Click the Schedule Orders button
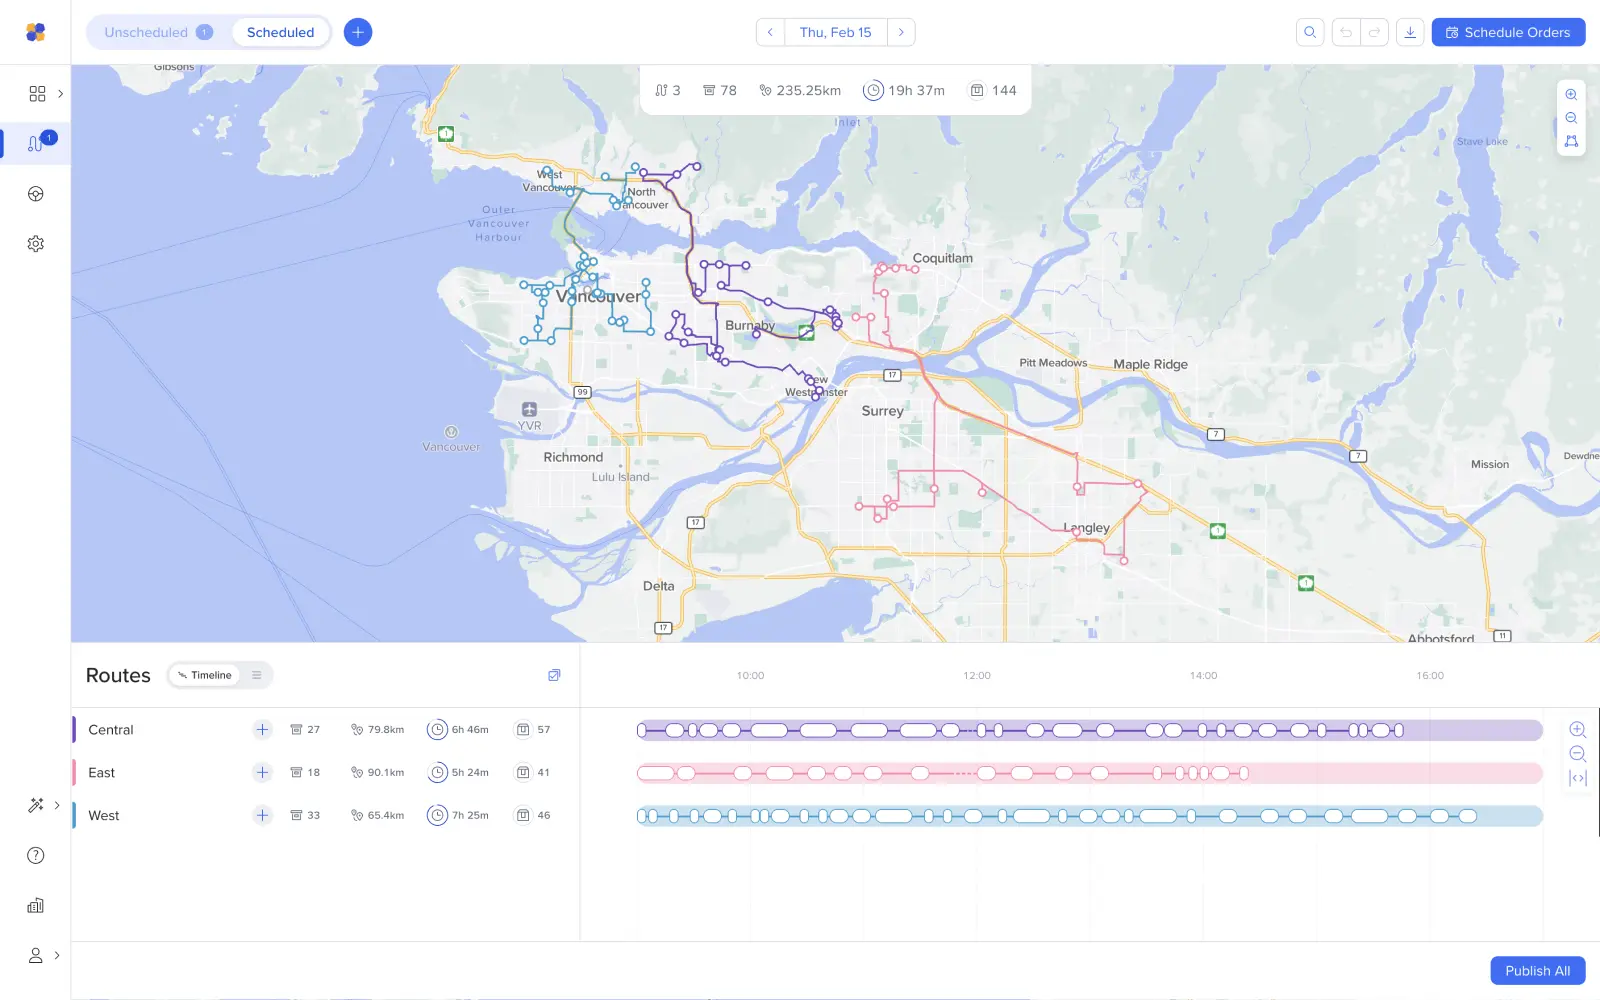Image resolution: width=1600 pixels, height=1000 pixels. pyautogui.click(x=1507, y=32)
